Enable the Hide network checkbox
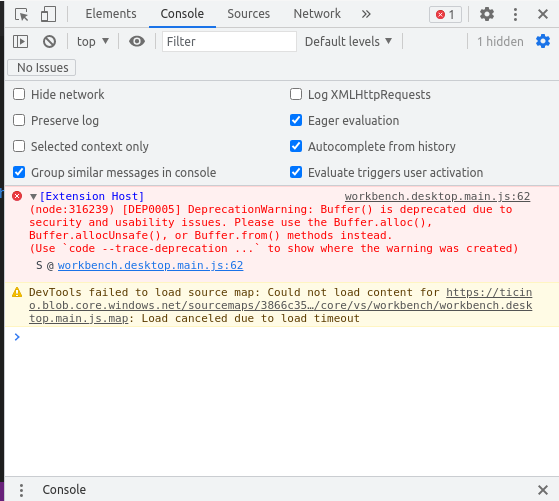Screen dimensions: 559x501 coord(19,94)
